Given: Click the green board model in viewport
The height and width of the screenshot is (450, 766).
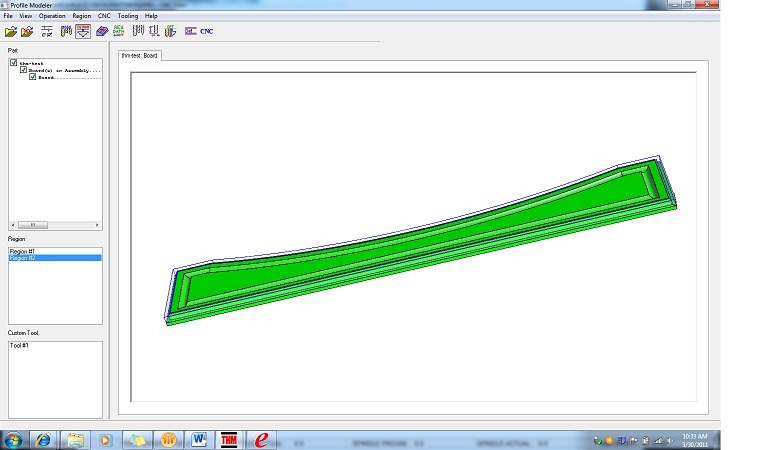Looking at the screenshot, I should tap(400, 240).
